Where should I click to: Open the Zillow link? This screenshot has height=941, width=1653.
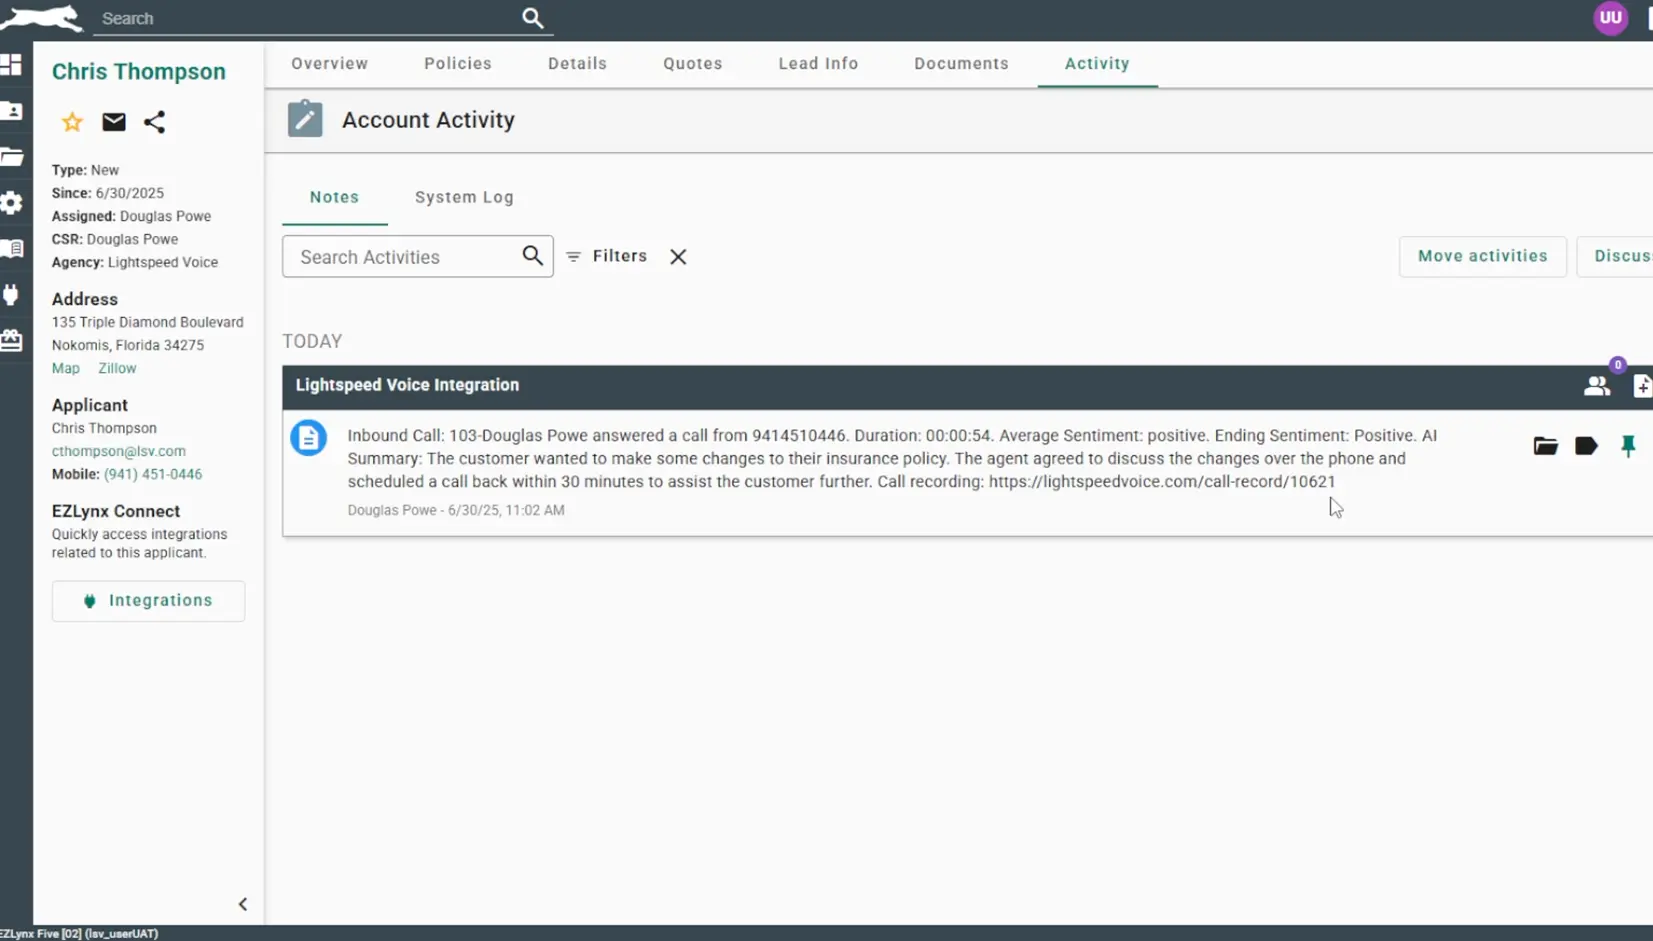click(117, 368)
